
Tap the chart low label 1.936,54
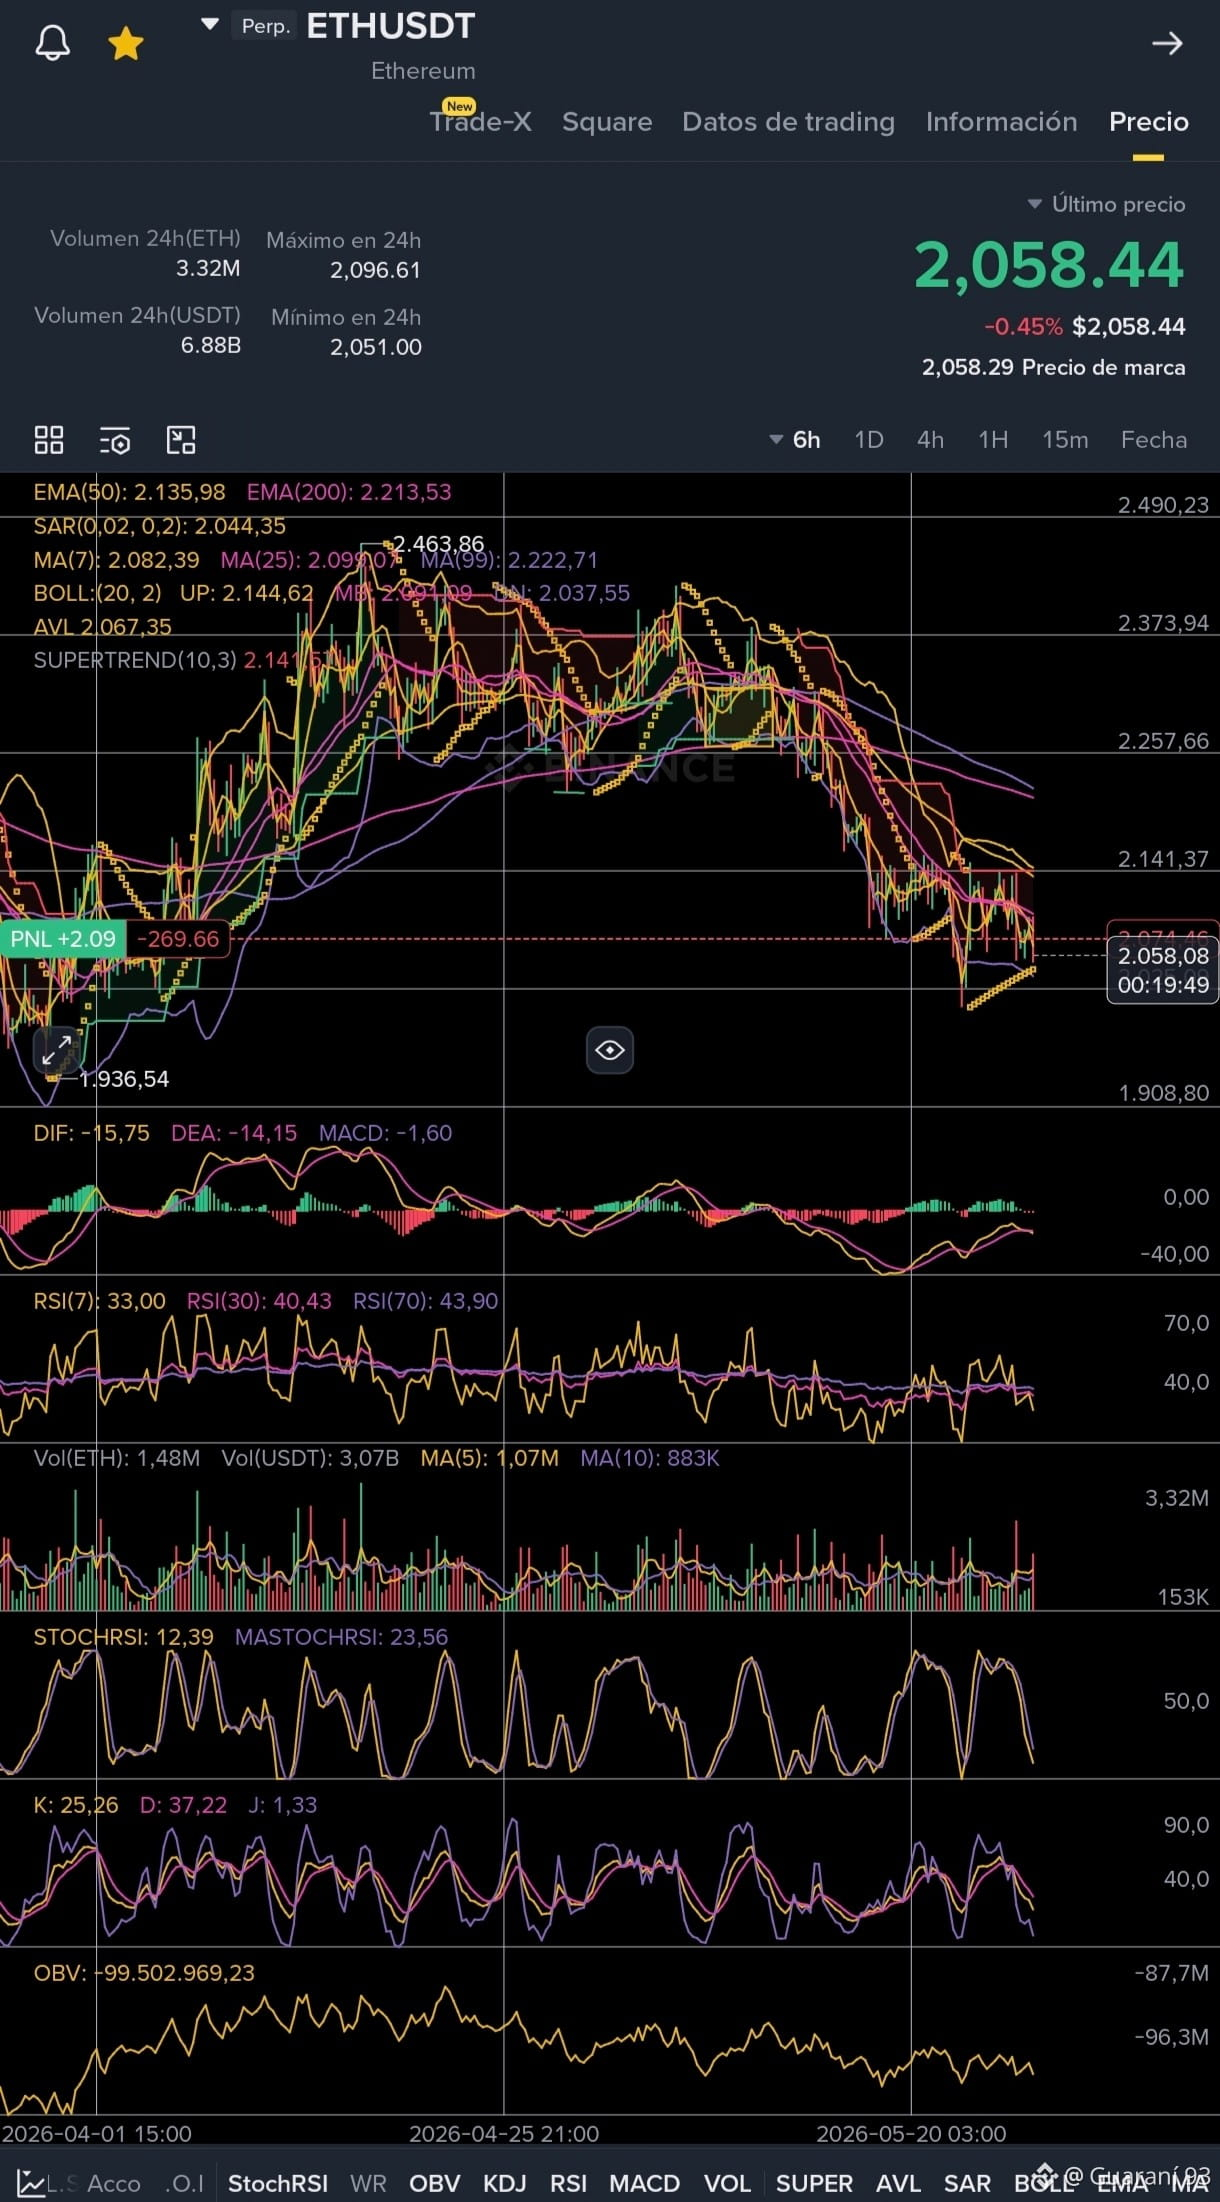[x=124, y=1079]
